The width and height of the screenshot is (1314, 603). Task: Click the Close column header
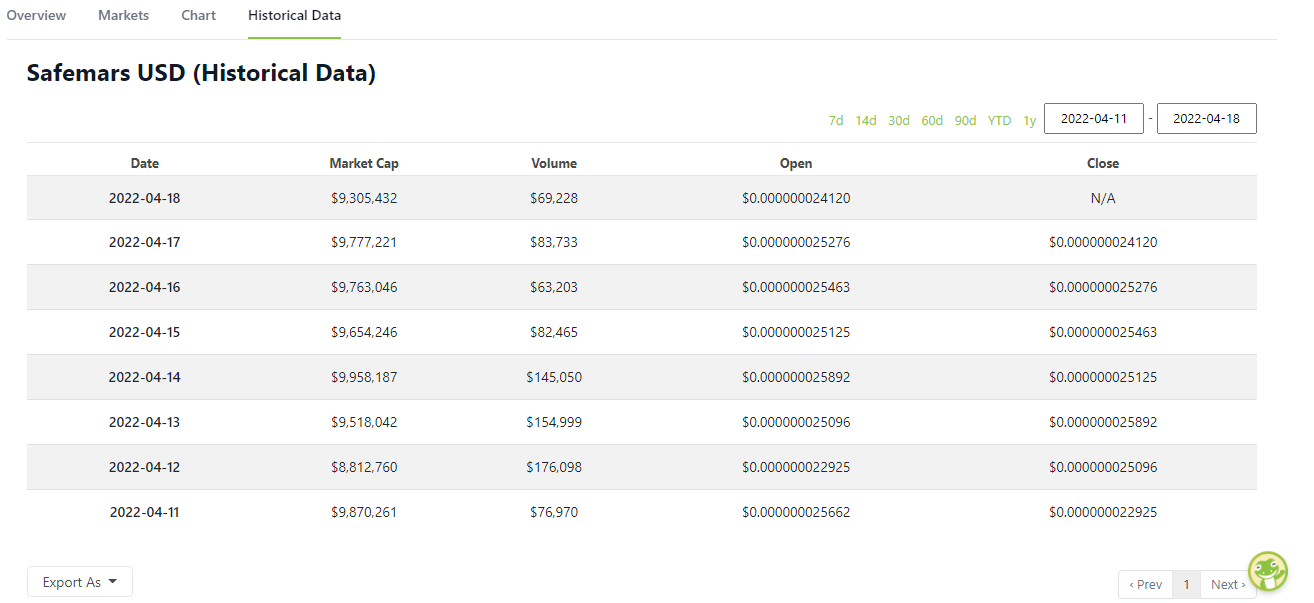click(1103, 163)
